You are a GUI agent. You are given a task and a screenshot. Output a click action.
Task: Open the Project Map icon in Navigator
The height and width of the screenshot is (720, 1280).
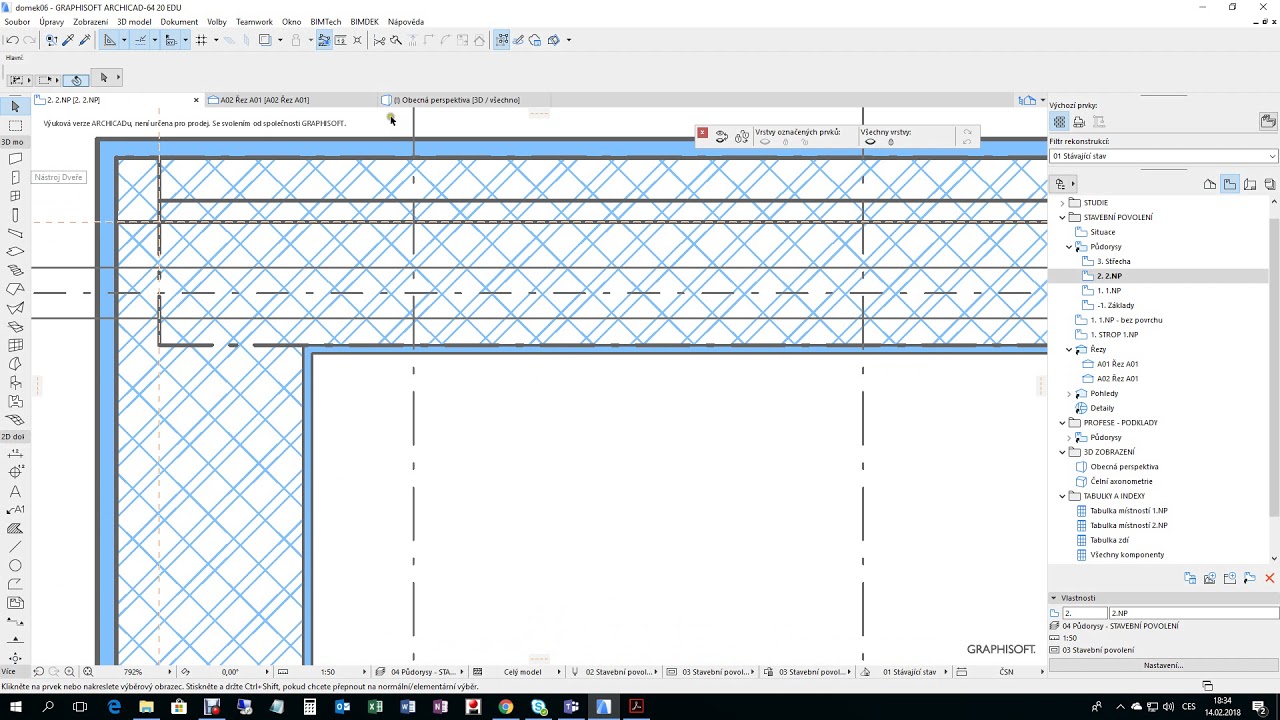(1210, 184)
